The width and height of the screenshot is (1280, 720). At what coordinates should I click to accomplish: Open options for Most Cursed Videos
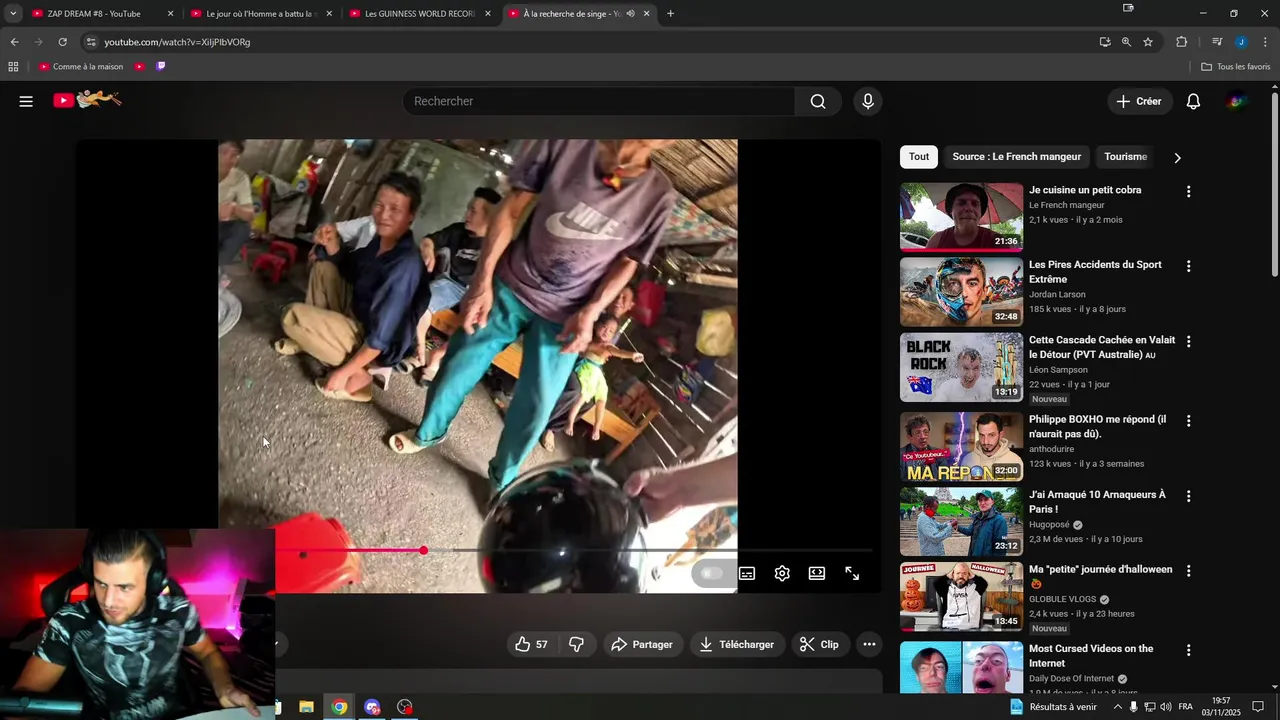[1188, 650]
